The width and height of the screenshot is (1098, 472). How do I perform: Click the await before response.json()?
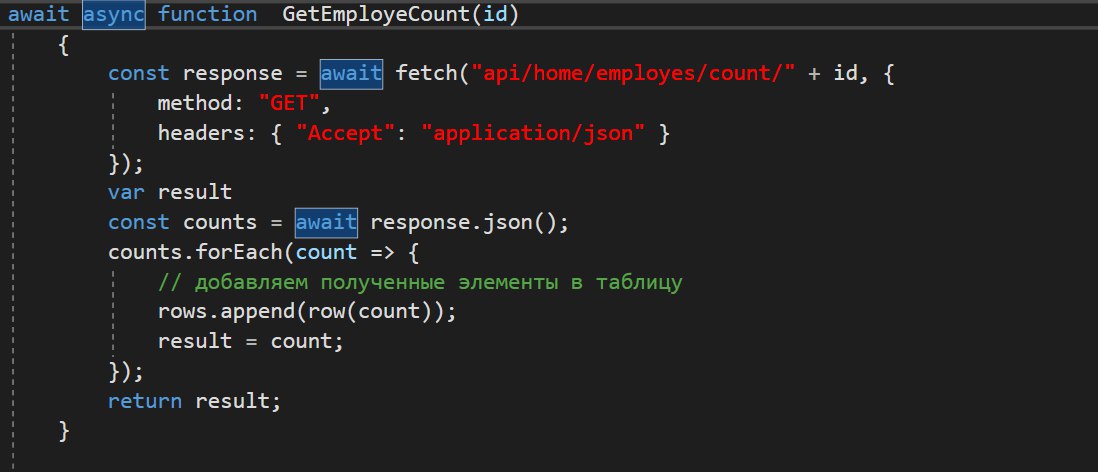click(x=326, y=222)
